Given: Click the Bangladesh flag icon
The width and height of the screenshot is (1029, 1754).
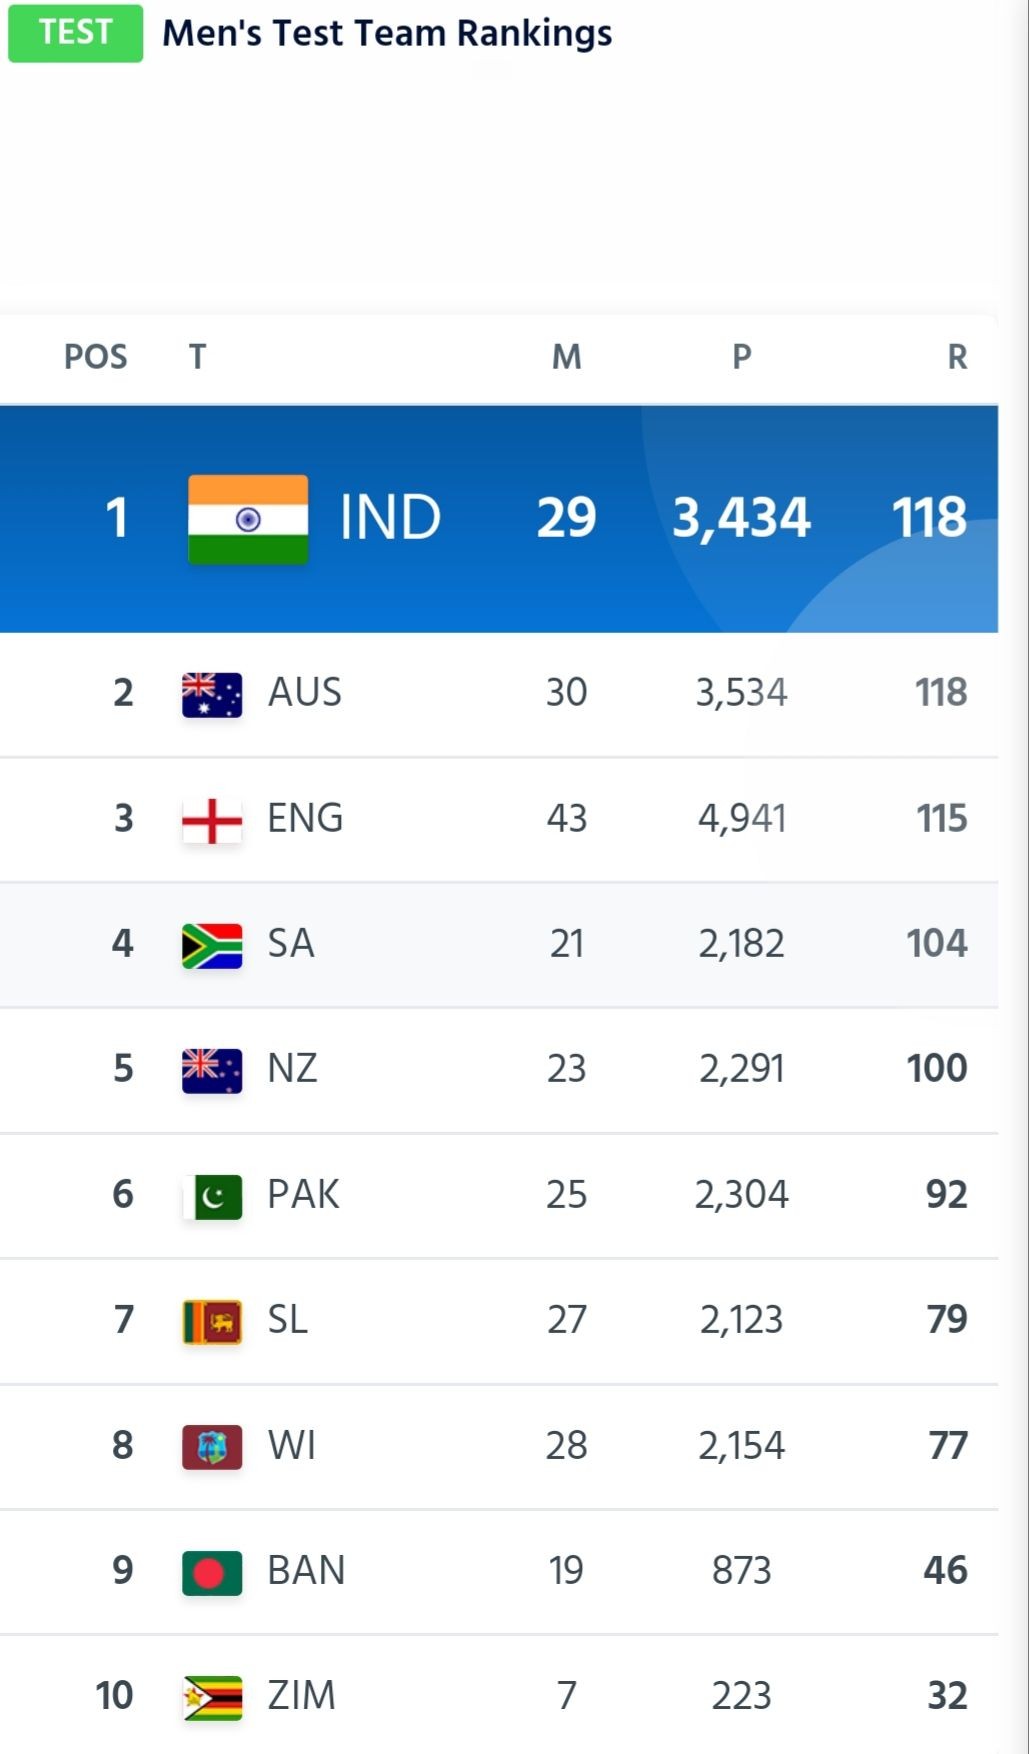Looking at the screenshot, I should pyautogui.click(x=212, y=1573).
